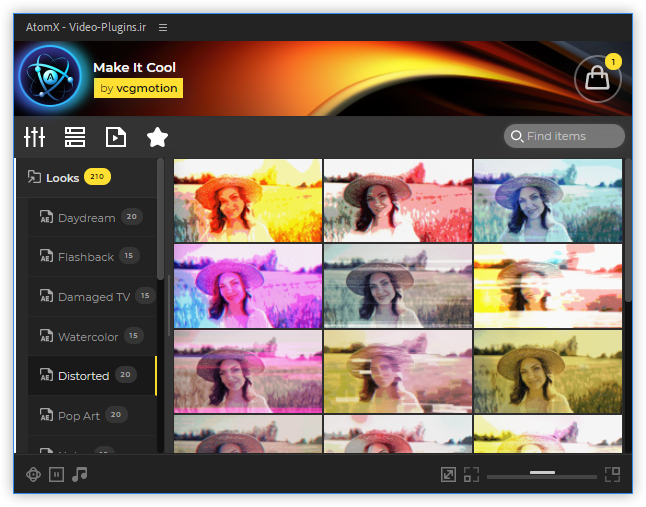Screen dimensions: 646x507
Task: Switch to the stacked list view icon
Action: tap(75, 137)
